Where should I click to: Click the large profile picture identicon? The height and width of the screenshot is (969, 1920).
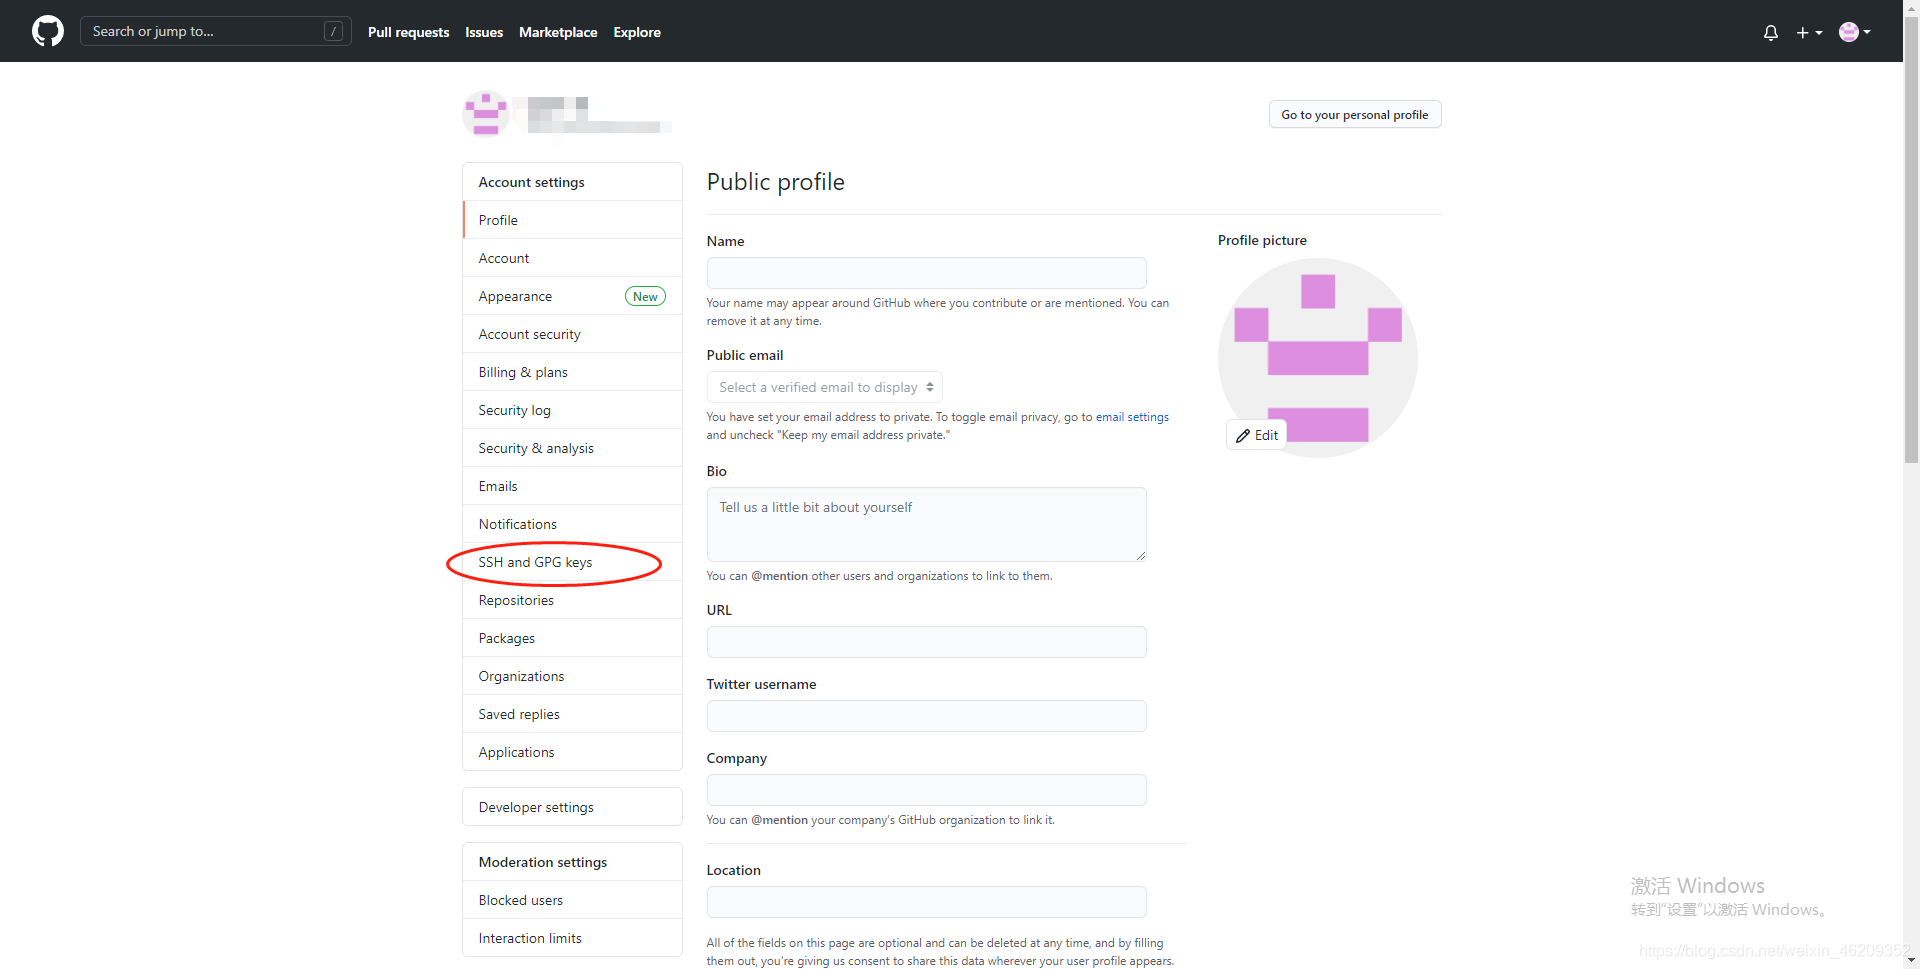(x=1318, y=358)
